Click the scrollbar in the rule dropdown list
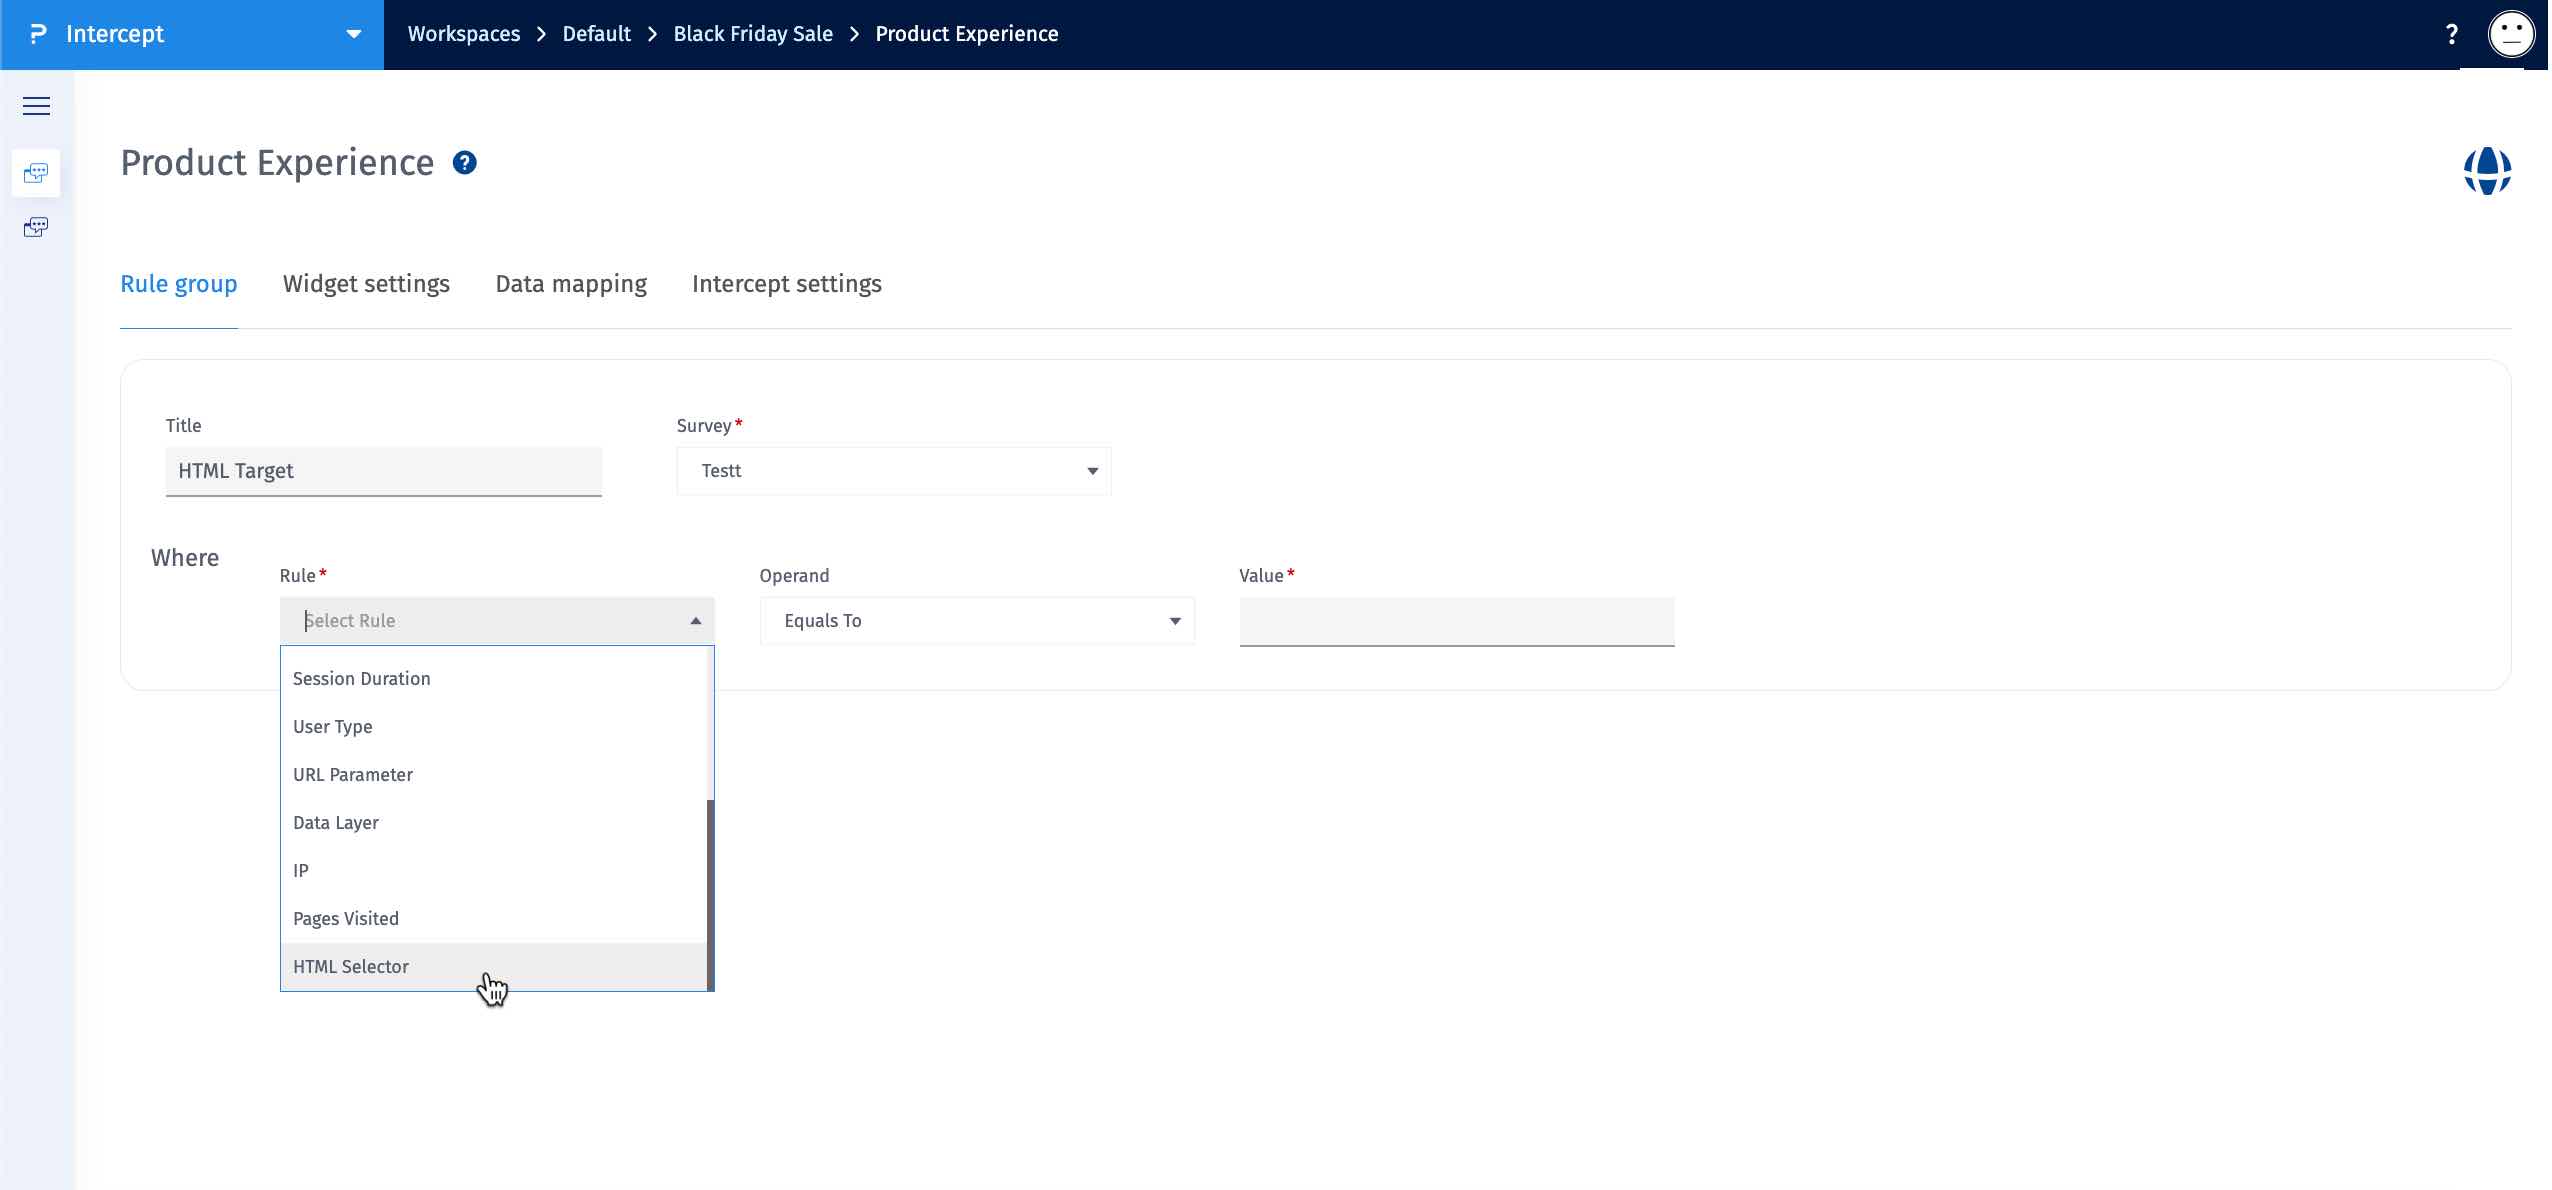 click(x=709, y=890)
